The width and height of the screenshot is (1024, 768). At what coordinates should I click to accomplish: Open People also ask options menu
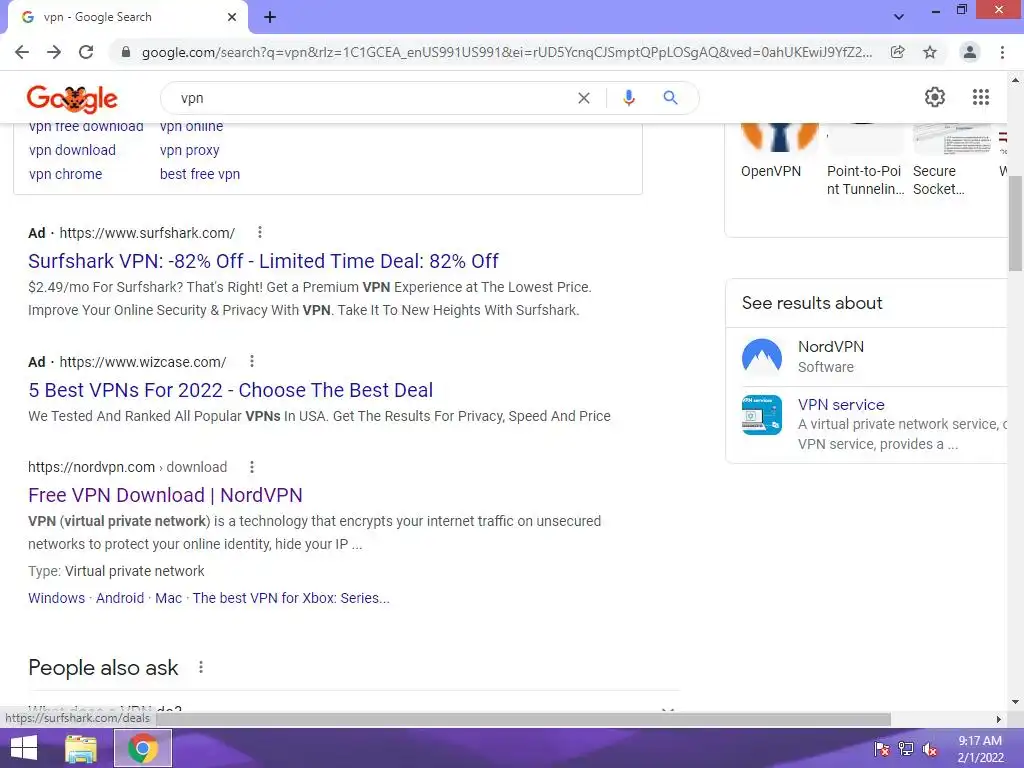[201, 667]
